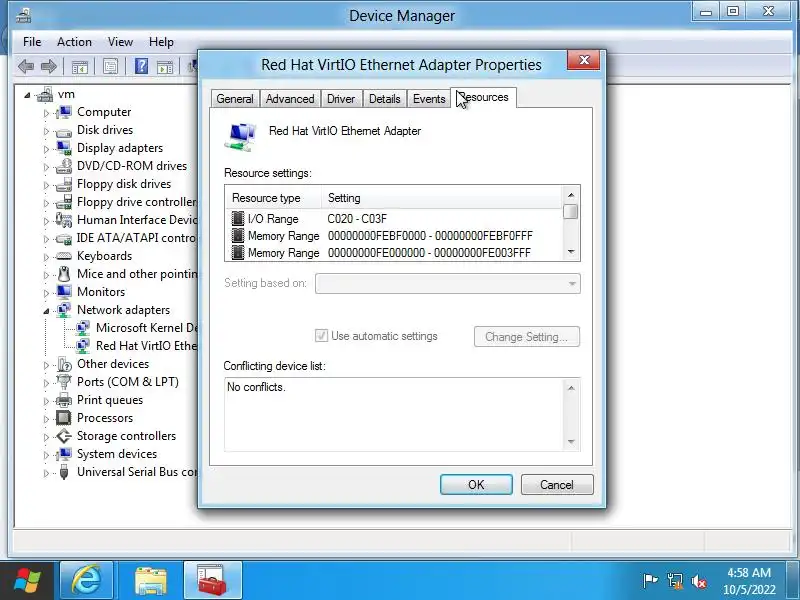This screenshot has width=800, height=600.
Task: Click the red toolbox taskbar icon
Action: coord(212,580)
